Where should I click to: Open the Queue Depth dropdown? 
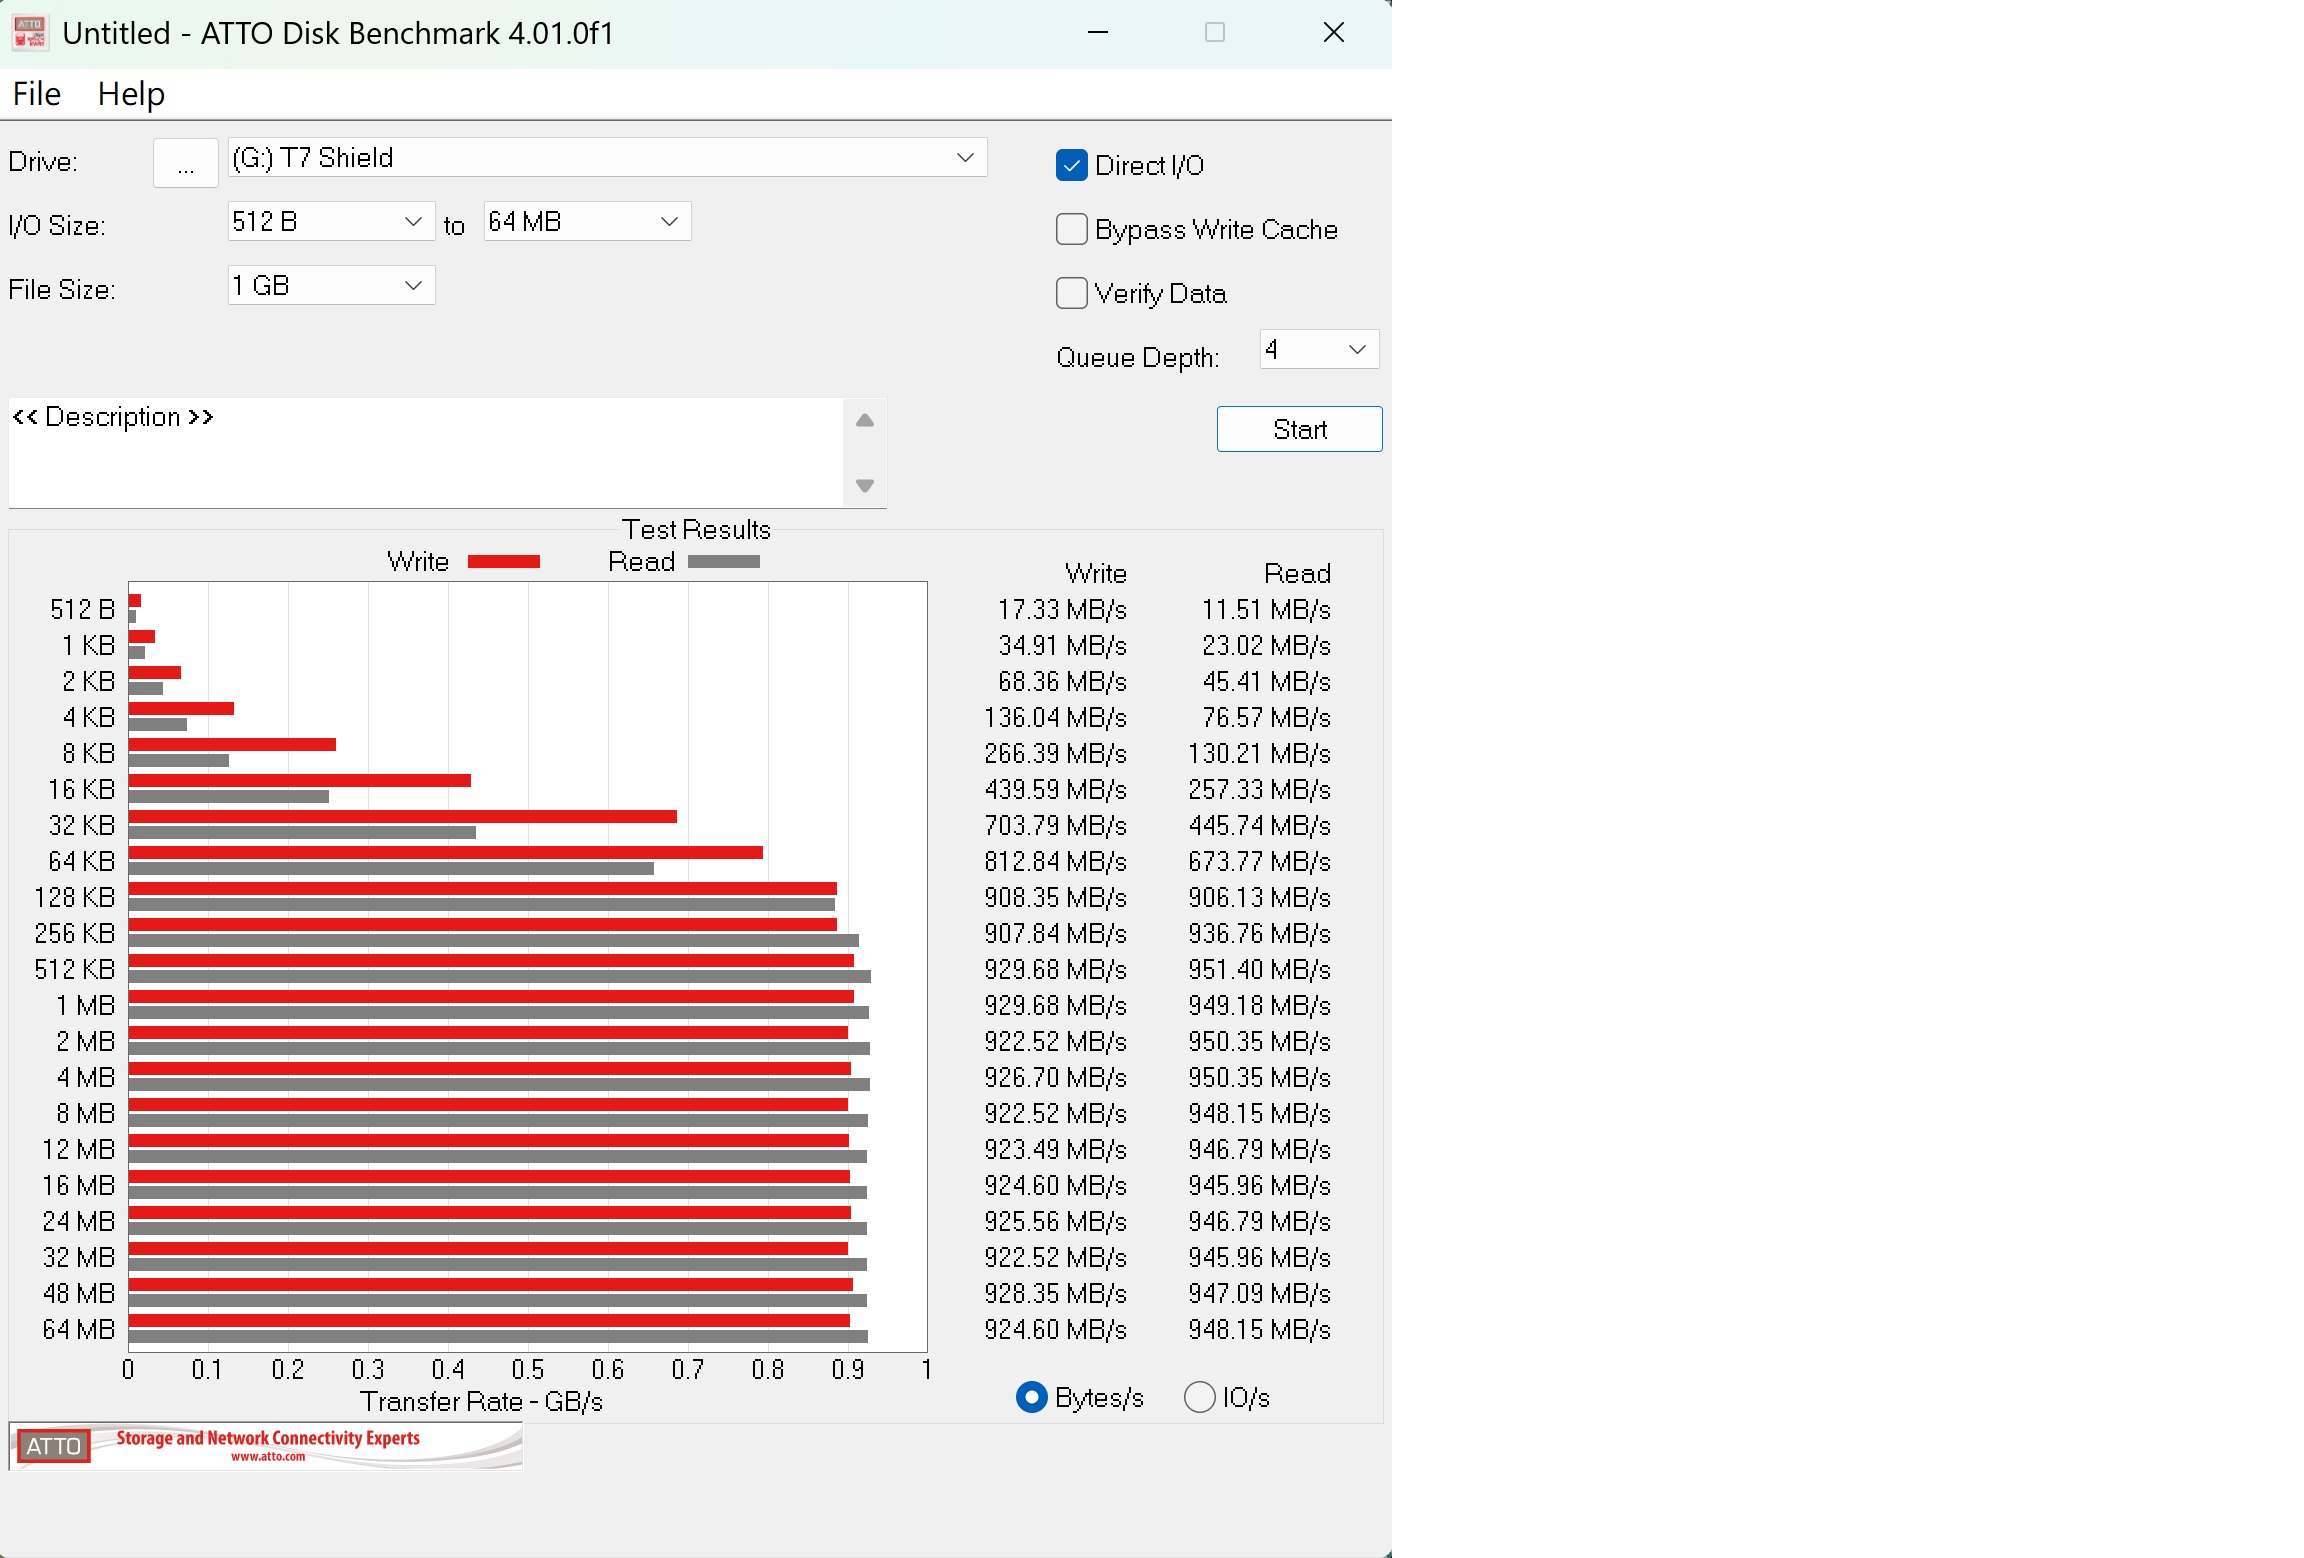click(x=1319, y=349)
